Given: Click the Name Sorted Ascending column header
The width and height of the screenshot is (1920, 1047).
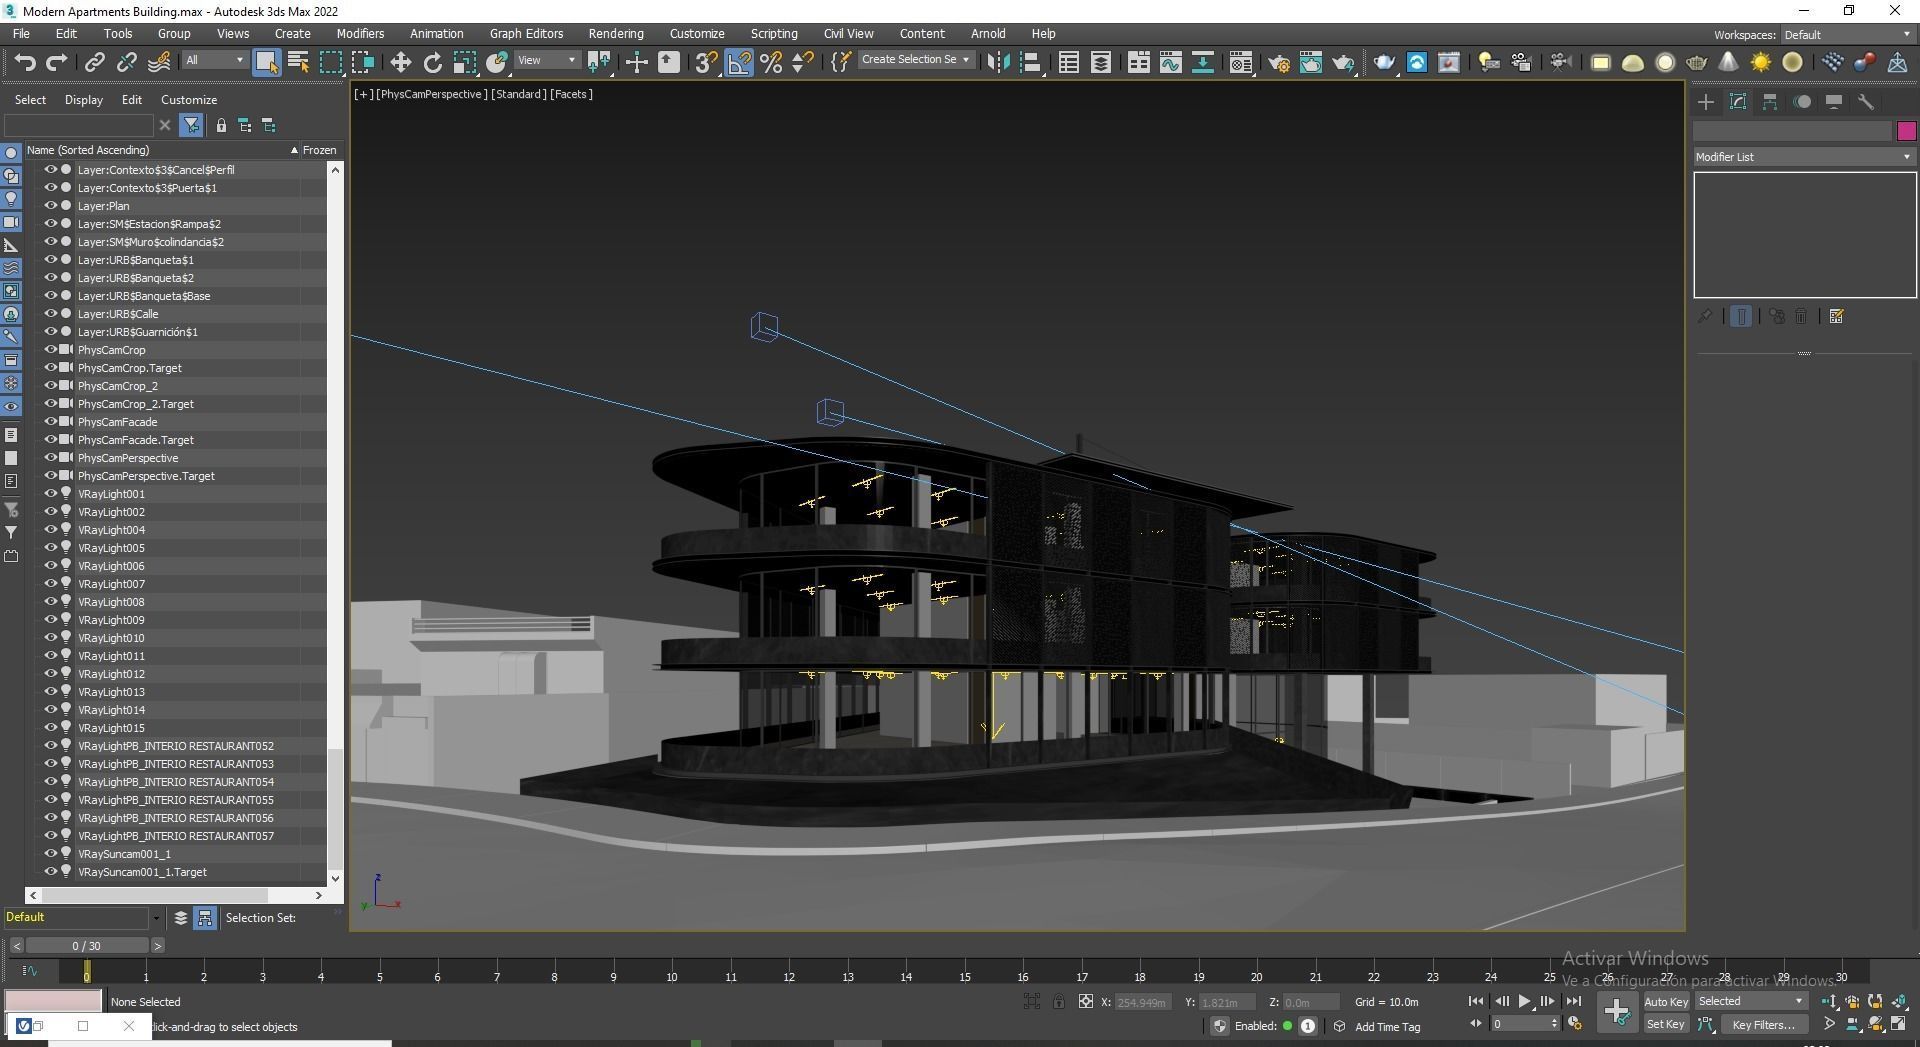Looking at the screenshot, I should pos(160,150).
